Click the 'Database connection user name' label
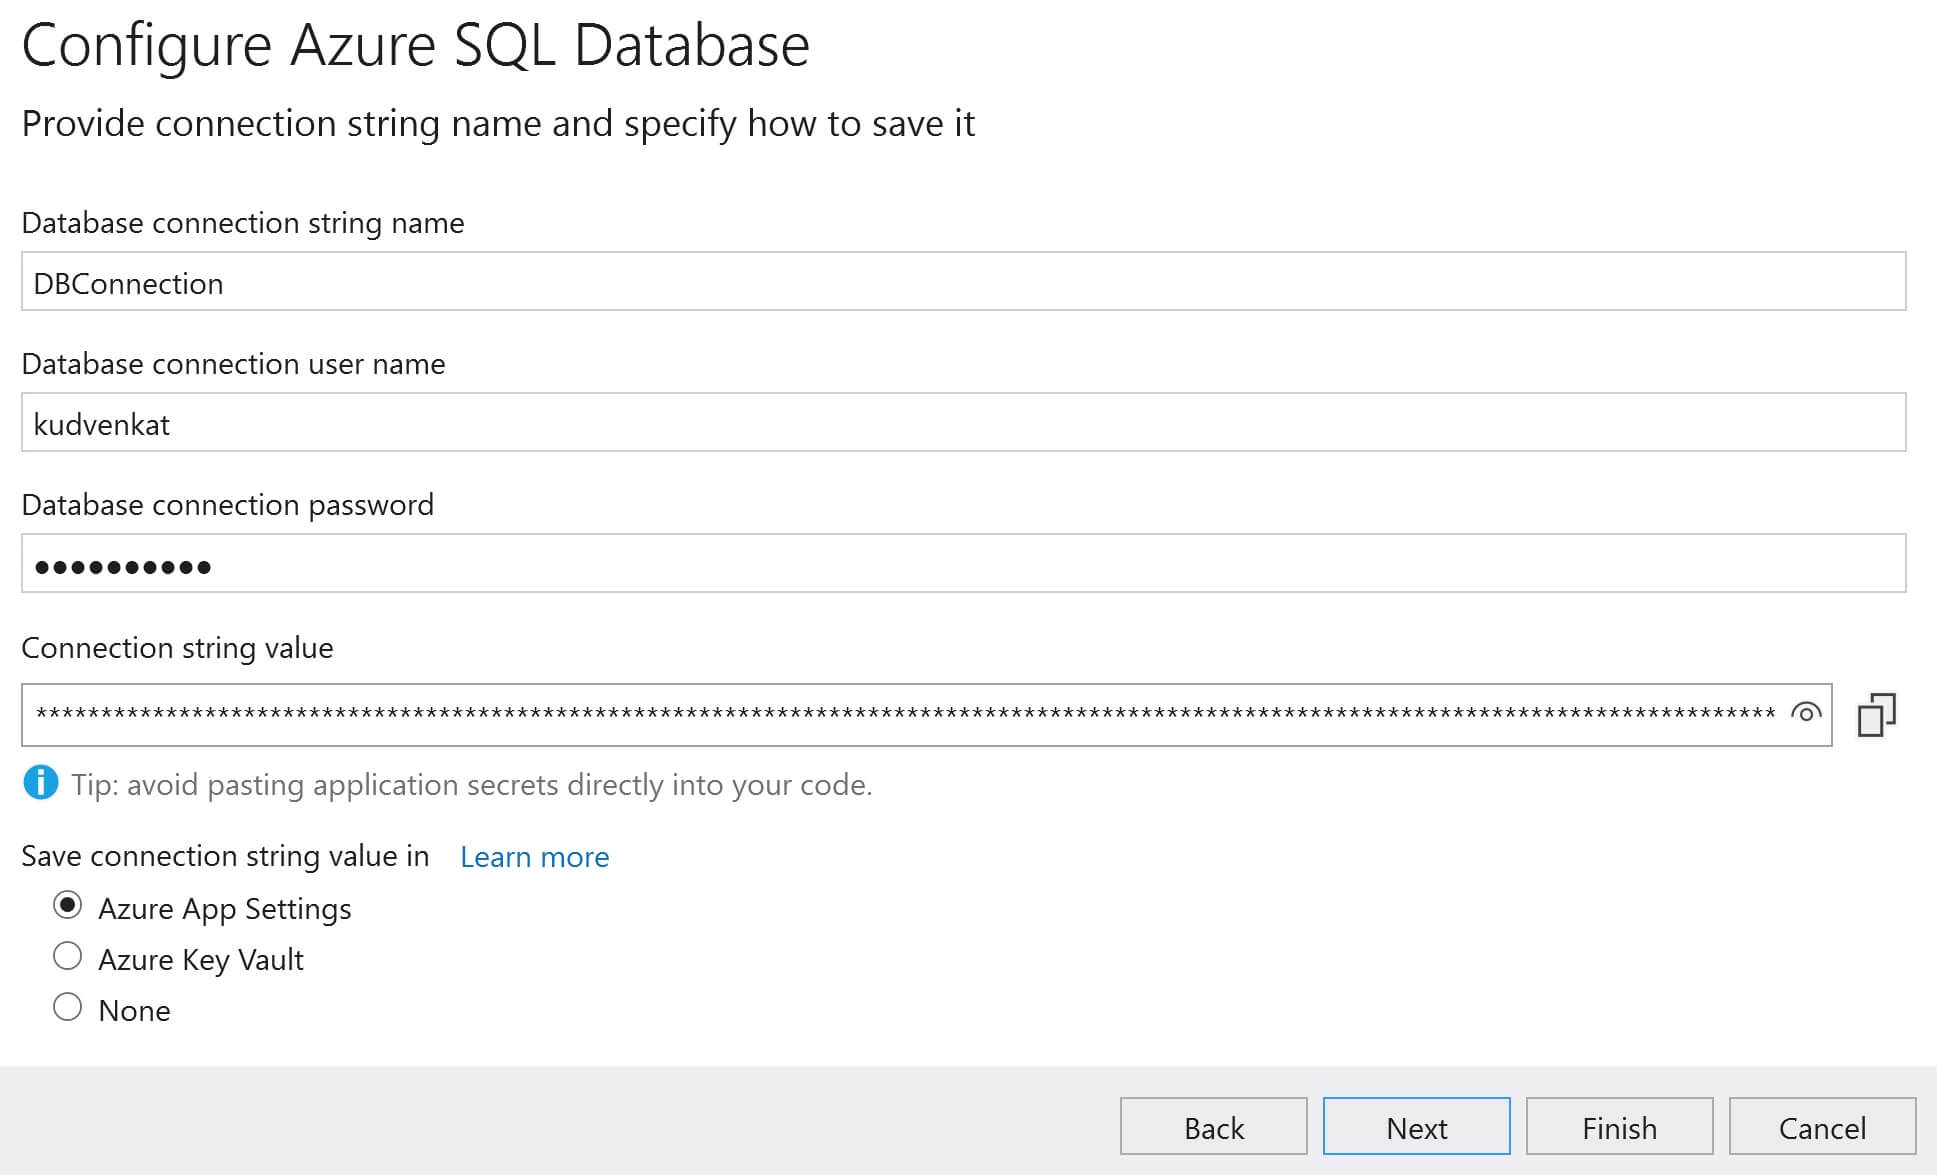This screenshot has height=1175, width=1937. 233,364
